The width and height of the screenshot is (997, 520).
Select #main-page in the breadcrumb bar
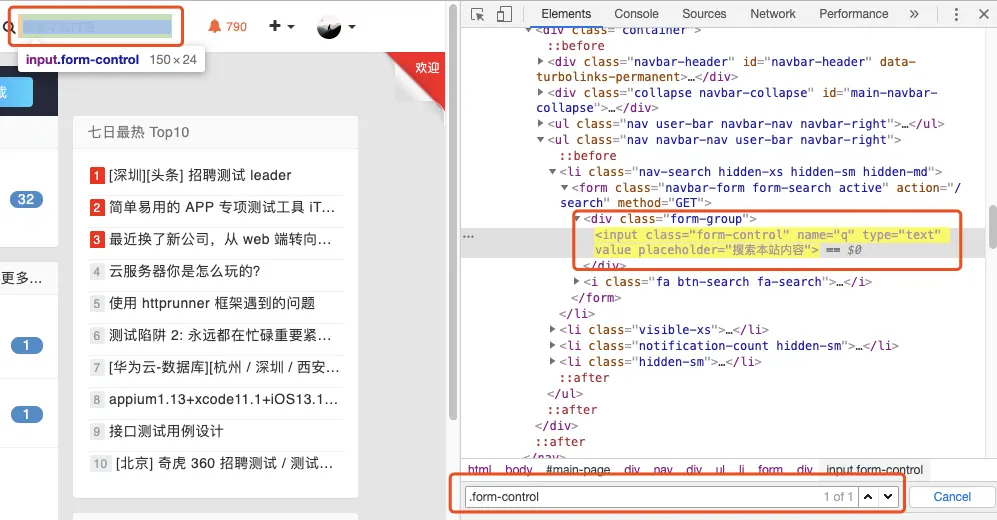[578, 469]
